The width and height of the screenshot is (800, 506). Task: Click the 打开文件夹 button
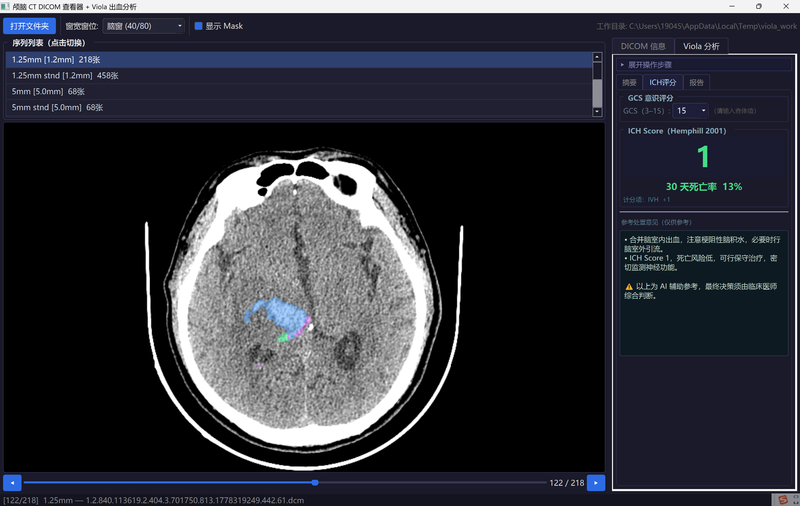click(x=30, y=26)
